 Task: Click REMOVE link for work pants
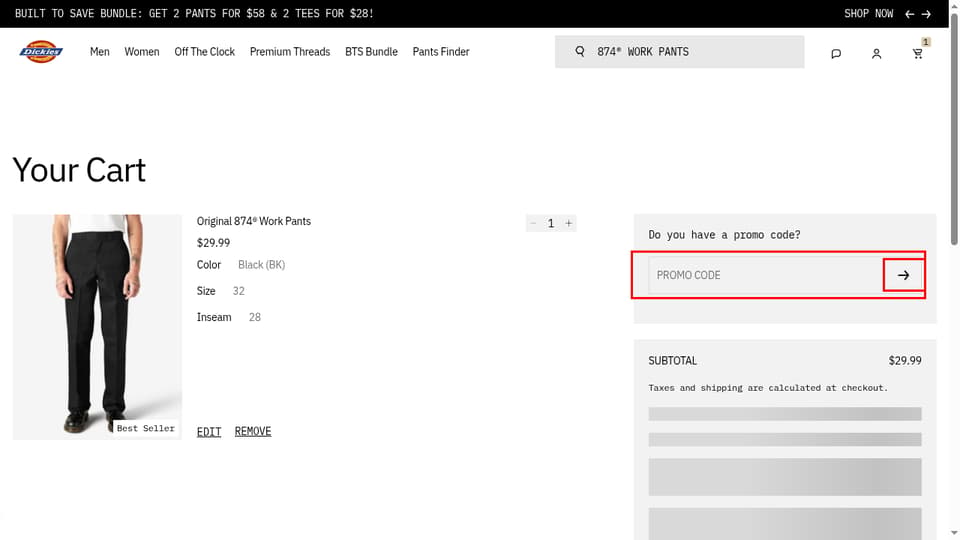(253, 432)
